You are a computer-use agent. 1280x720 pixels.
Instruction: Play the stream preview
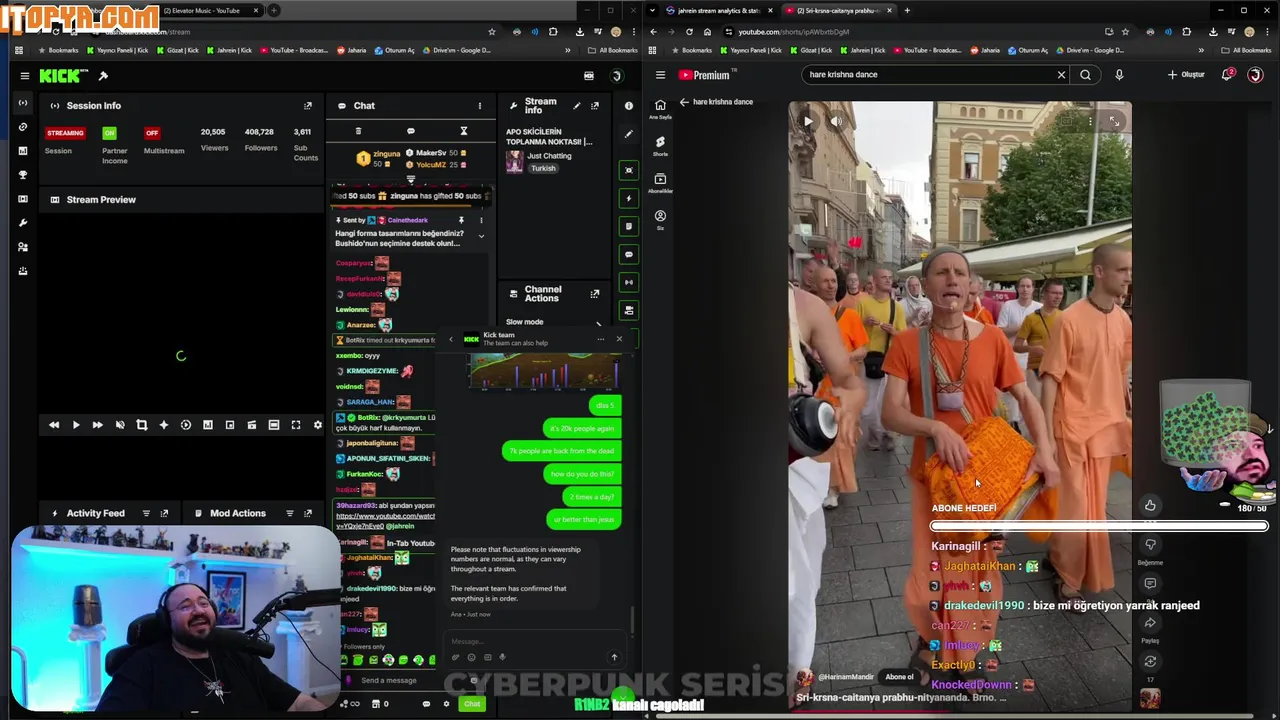click(x=76, y=425)
